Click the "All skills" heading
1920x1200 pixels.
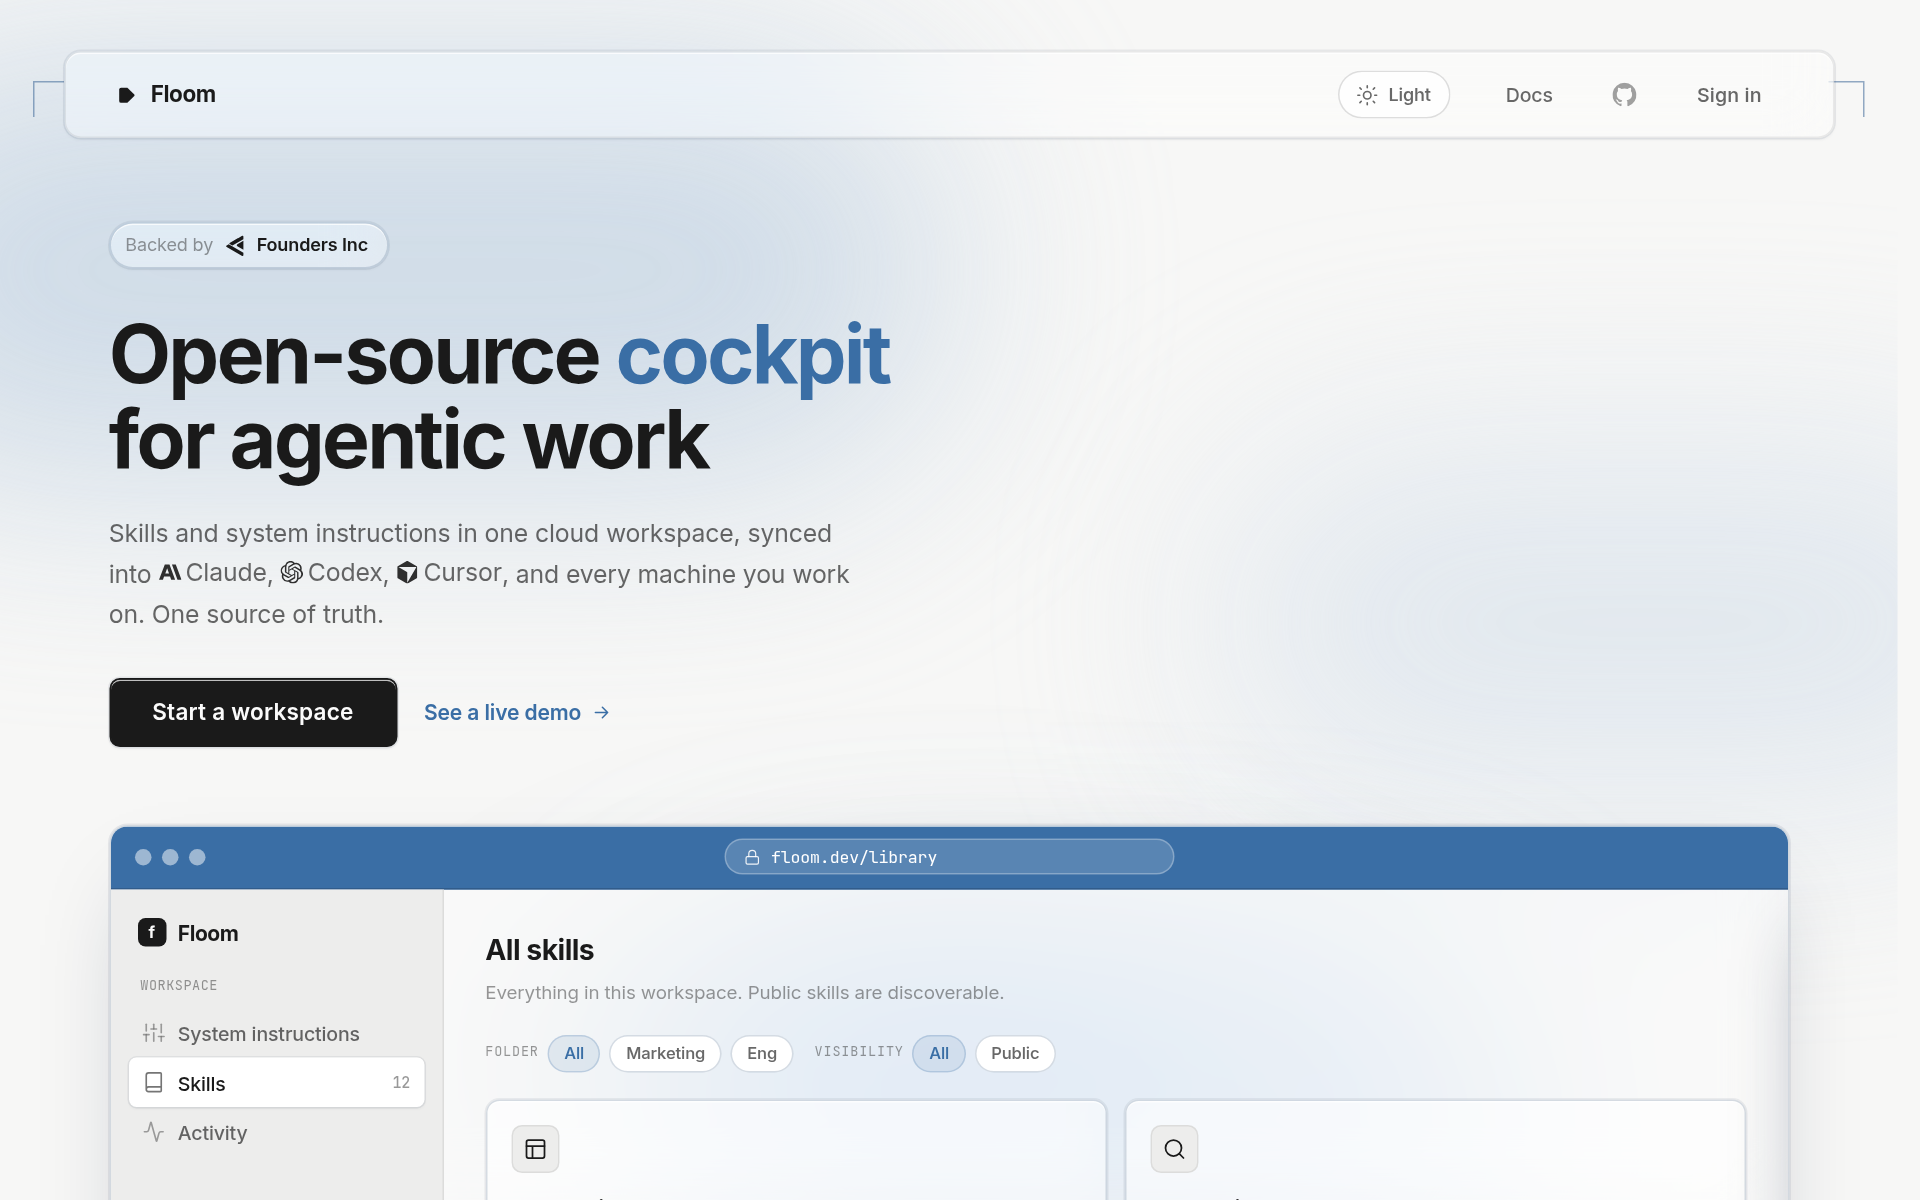pos(540,950)
